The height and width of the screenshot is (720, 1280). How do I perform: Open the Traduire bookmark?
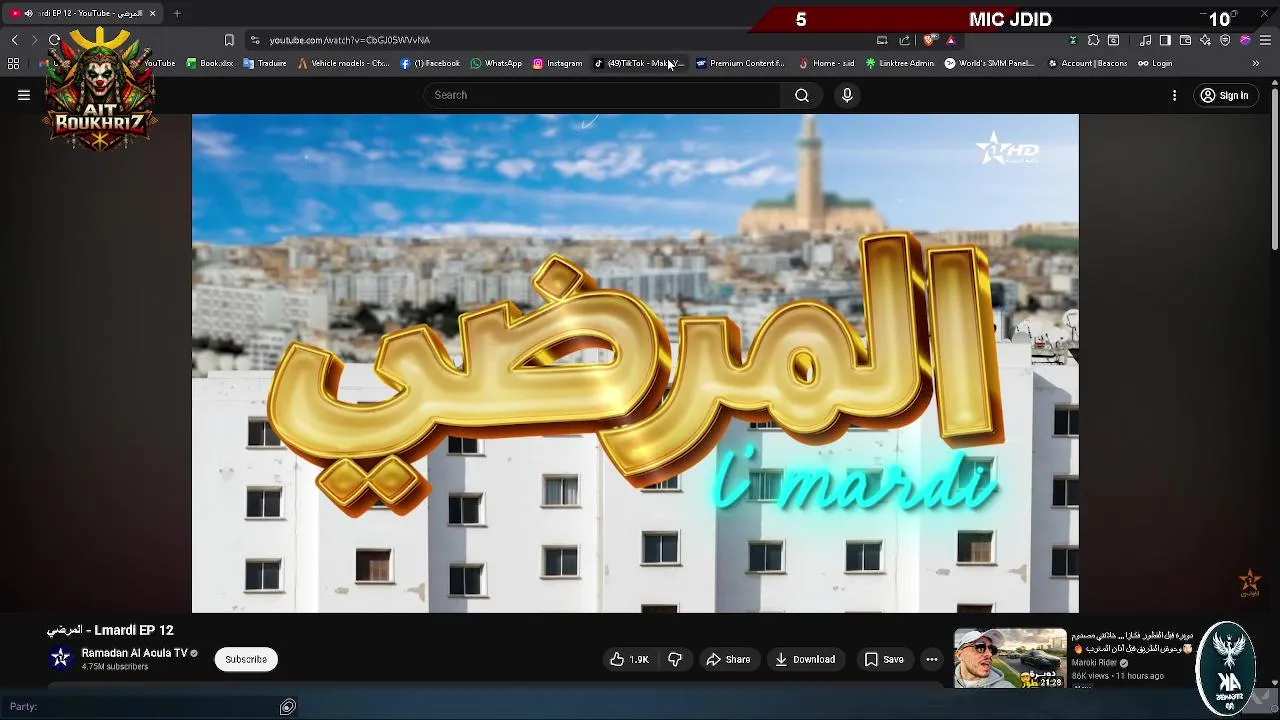click(266, 63)
